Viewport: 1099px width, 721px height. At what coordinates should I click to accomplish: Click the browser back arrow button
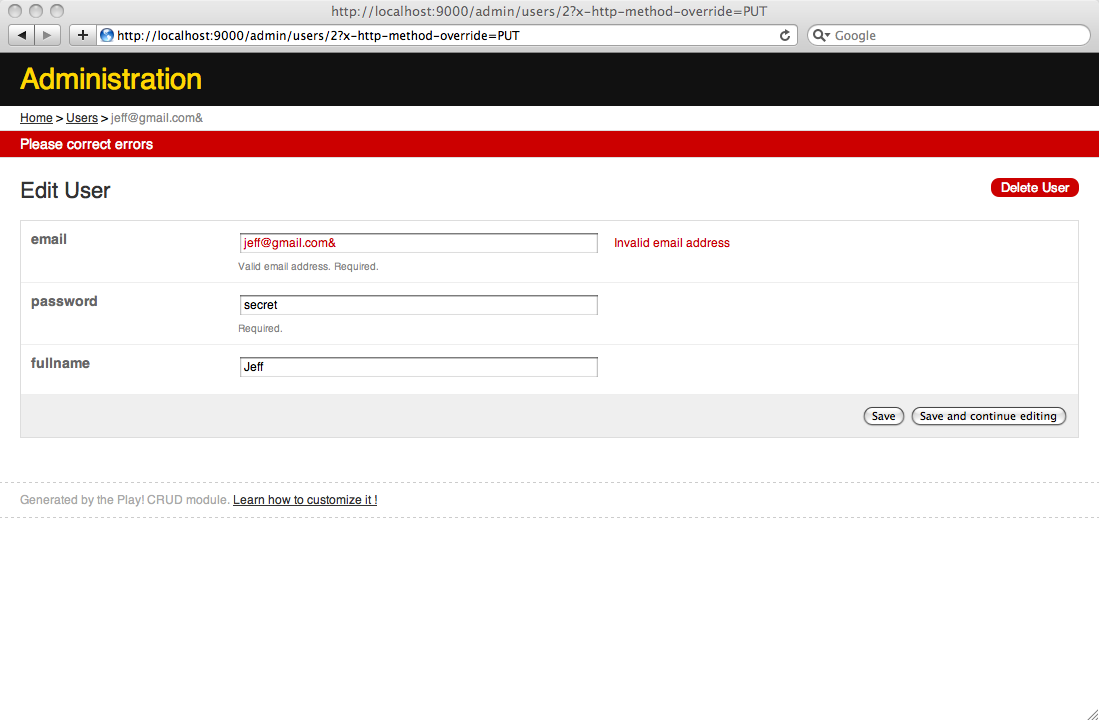click(x=22, y=35)
